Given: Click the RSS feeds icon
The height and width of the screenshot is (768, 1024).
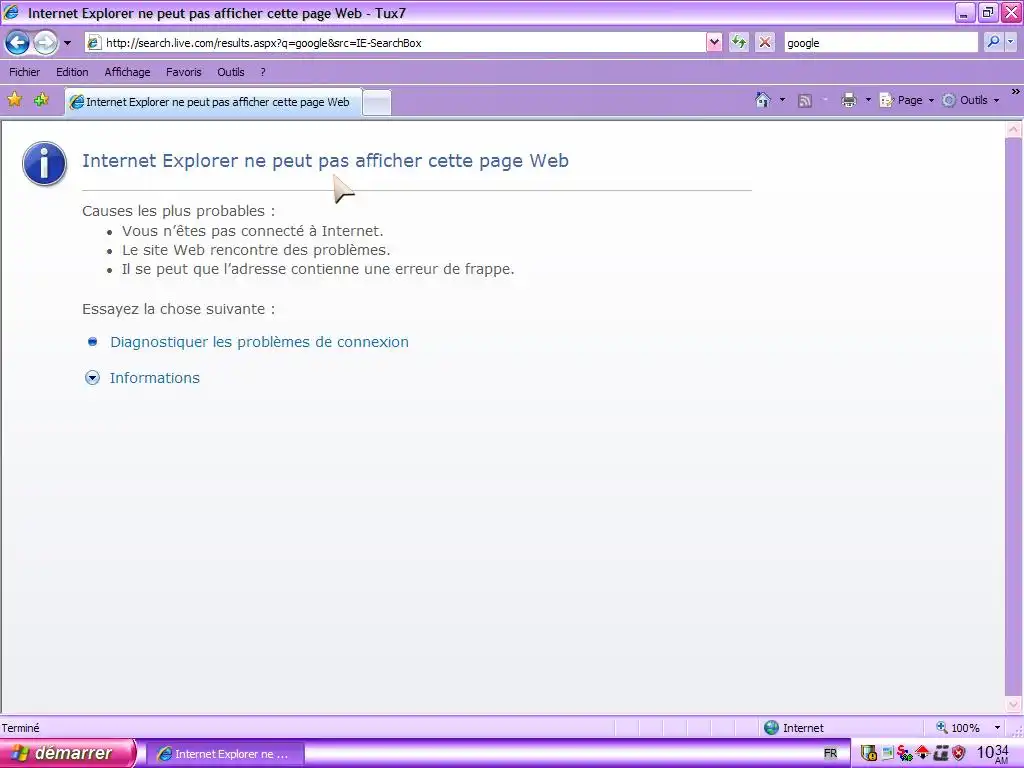Looking at the screenshot, I should tap(805, 101).
